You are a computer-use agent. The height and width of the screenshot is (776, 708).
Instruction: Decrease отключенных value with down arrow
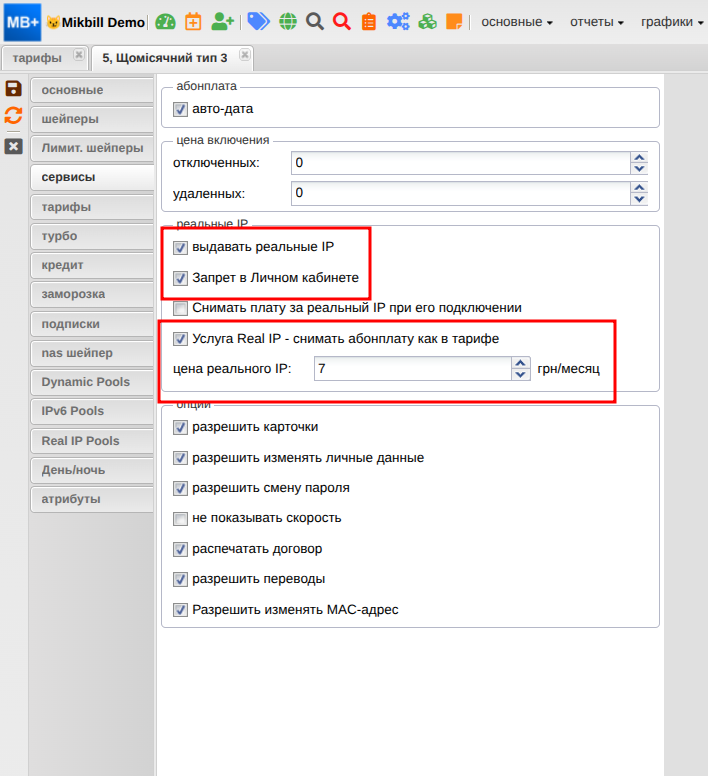point(639,169)
